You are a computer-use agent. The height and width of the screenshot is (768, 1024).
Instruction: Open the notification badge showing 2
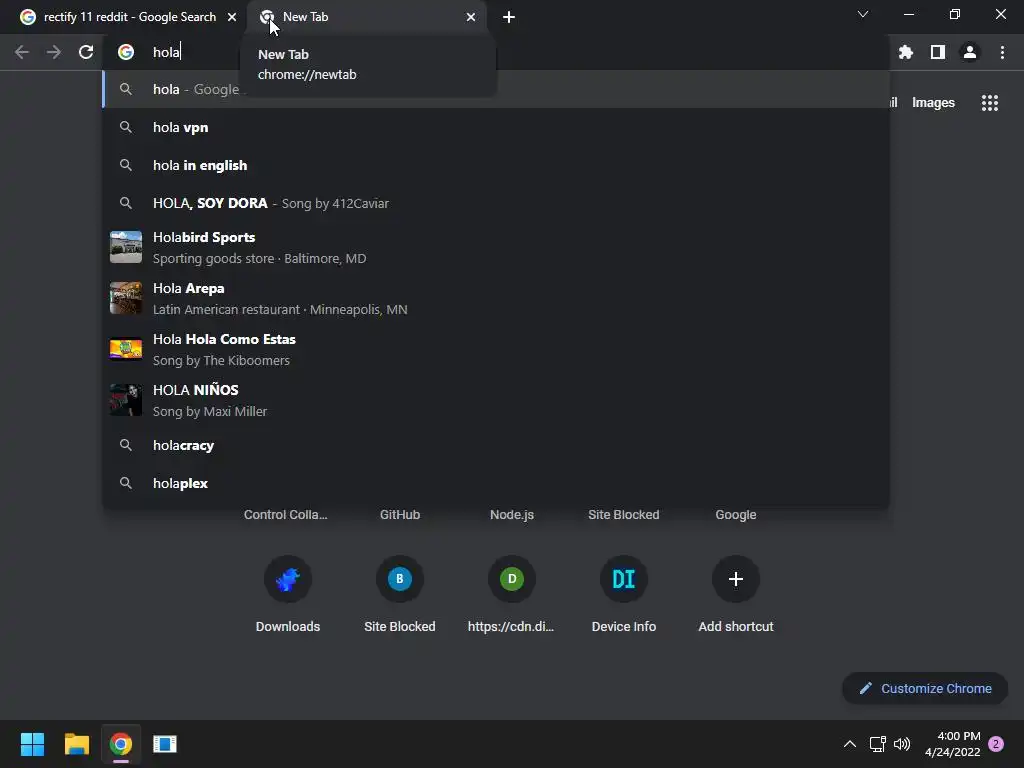point(996,744)
